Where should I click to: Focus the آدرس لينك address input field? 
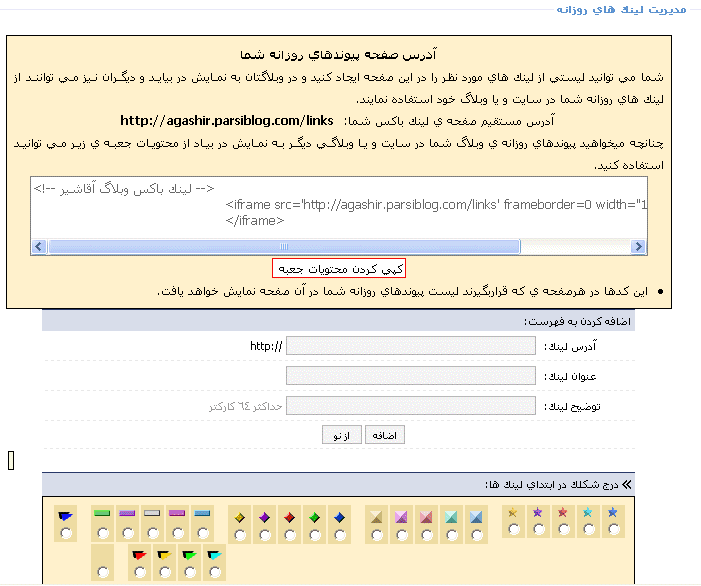pos(411,346)
